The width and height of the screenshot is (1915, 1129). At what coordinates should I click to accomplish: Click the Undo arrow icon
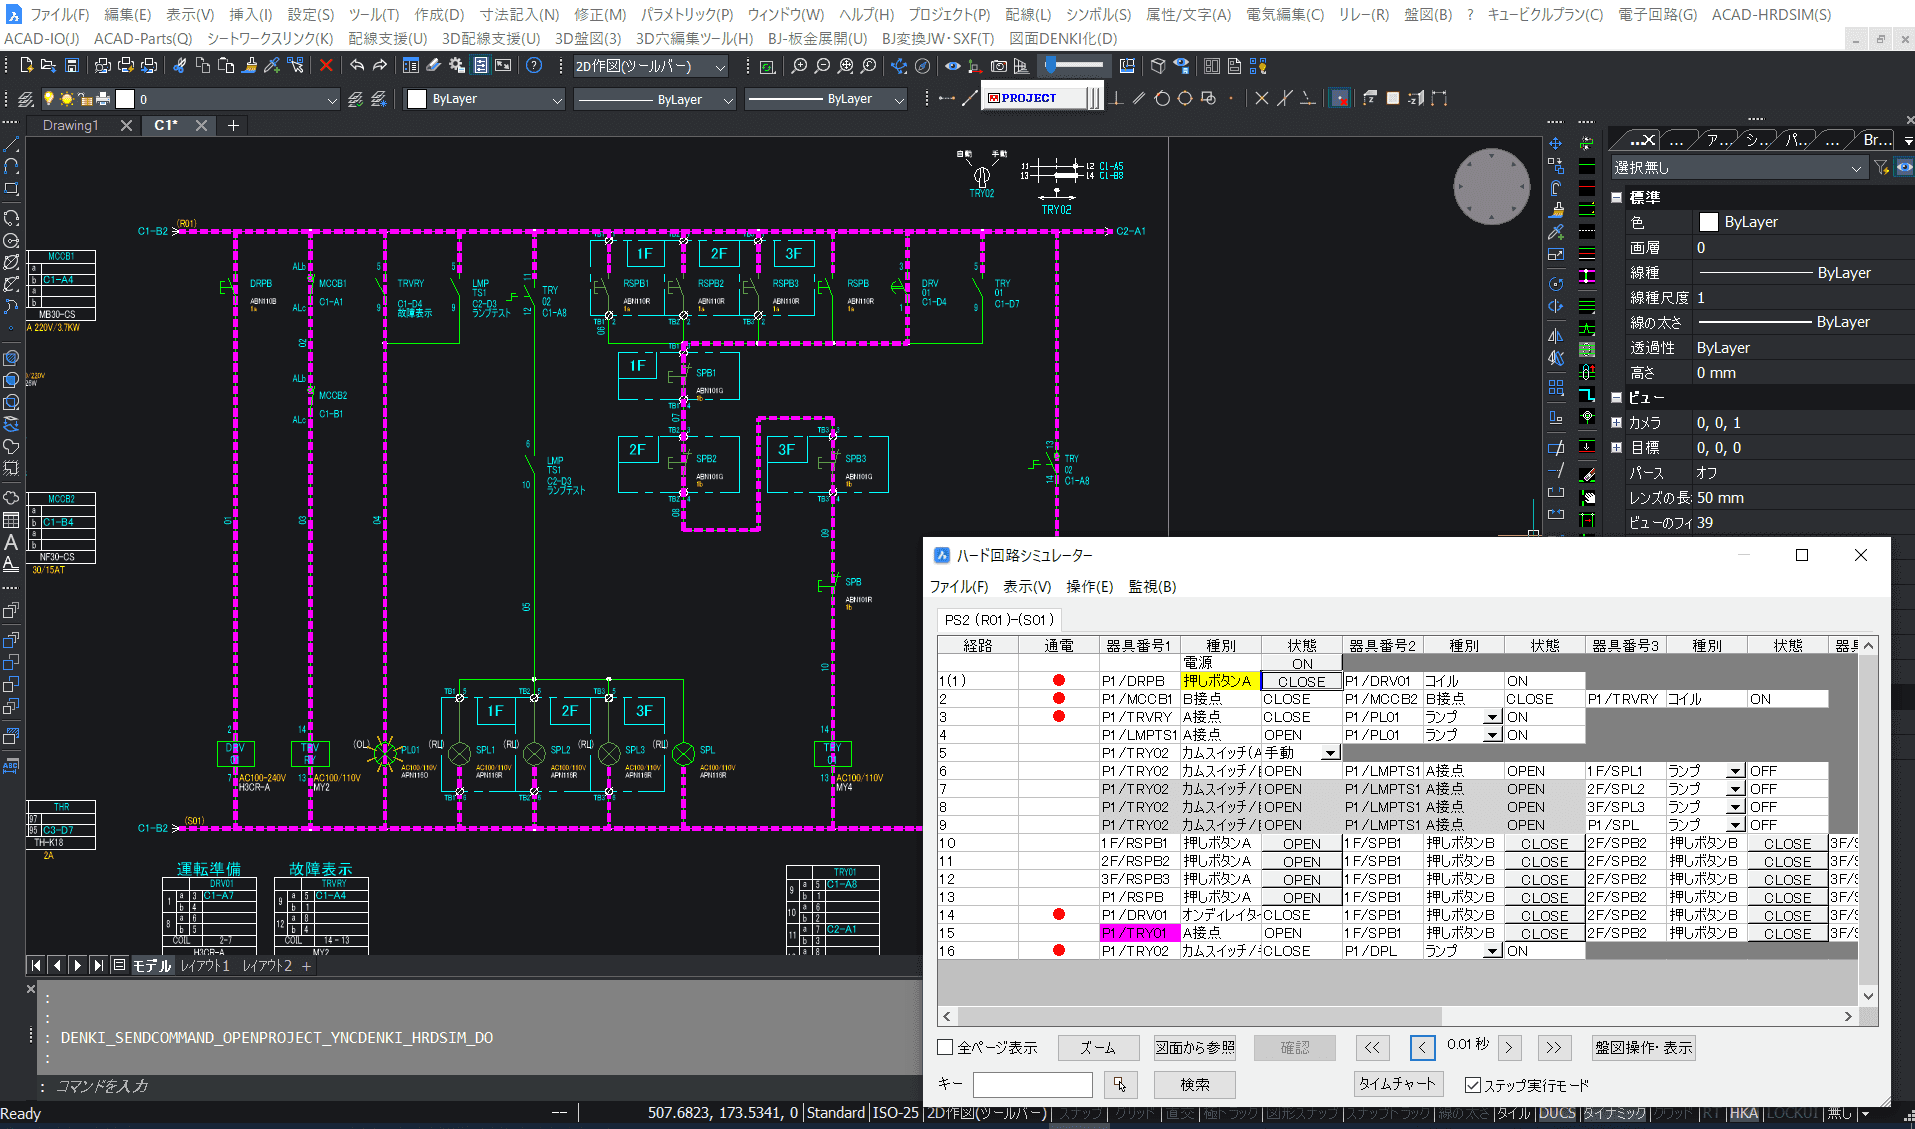pyautogui.click(x=357, y=66)
